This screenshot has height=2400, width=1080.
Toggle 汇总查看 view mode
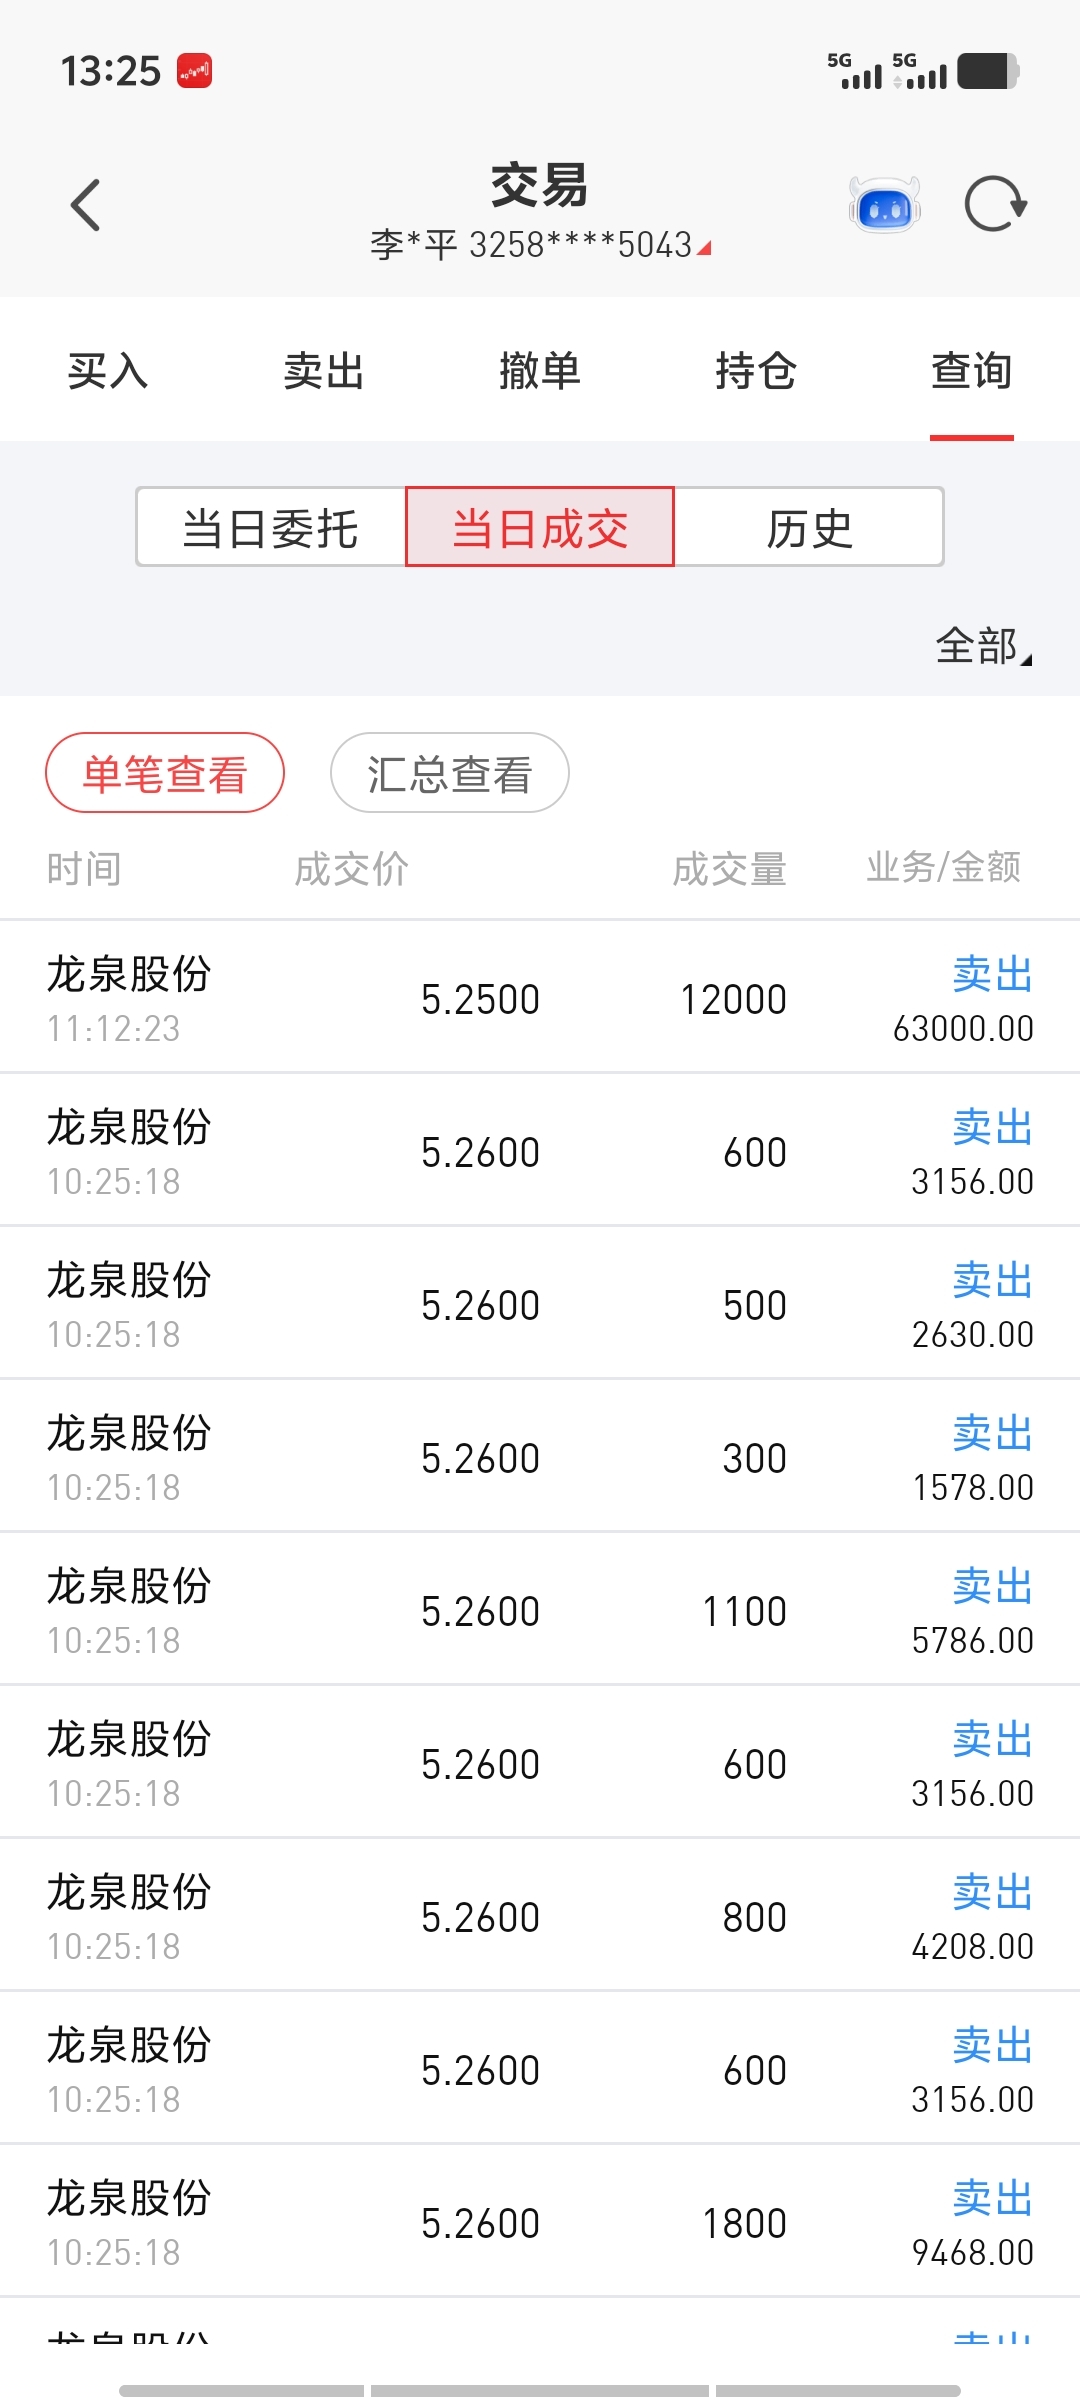click(x=449, y=773)
